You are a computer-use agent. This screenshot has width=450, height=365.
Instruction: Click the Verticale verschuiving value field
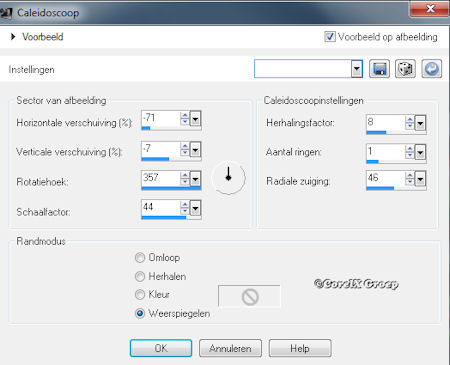[x=160, y=149]
